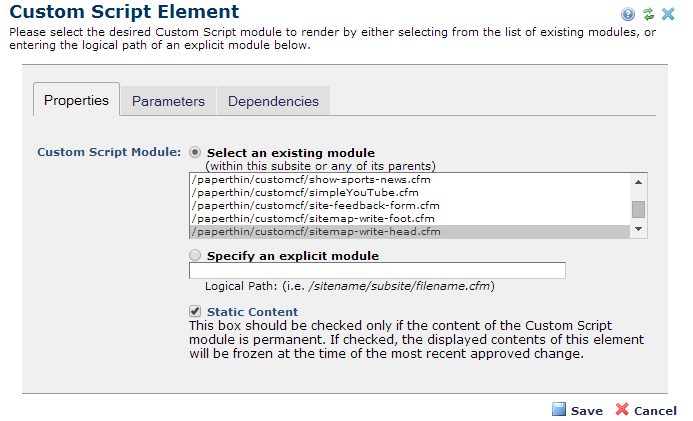Screen dimensions: 693x421
Task: Toggle the Static Content checkbox
Action: [x=195, y=312]
